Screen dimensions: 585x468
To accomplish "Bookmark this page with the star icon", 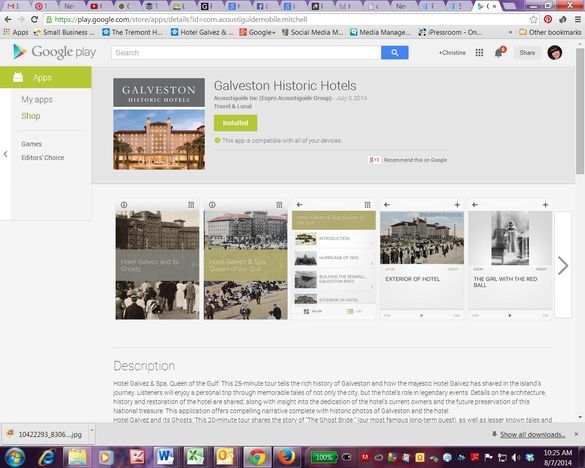I will pos(534,19).
